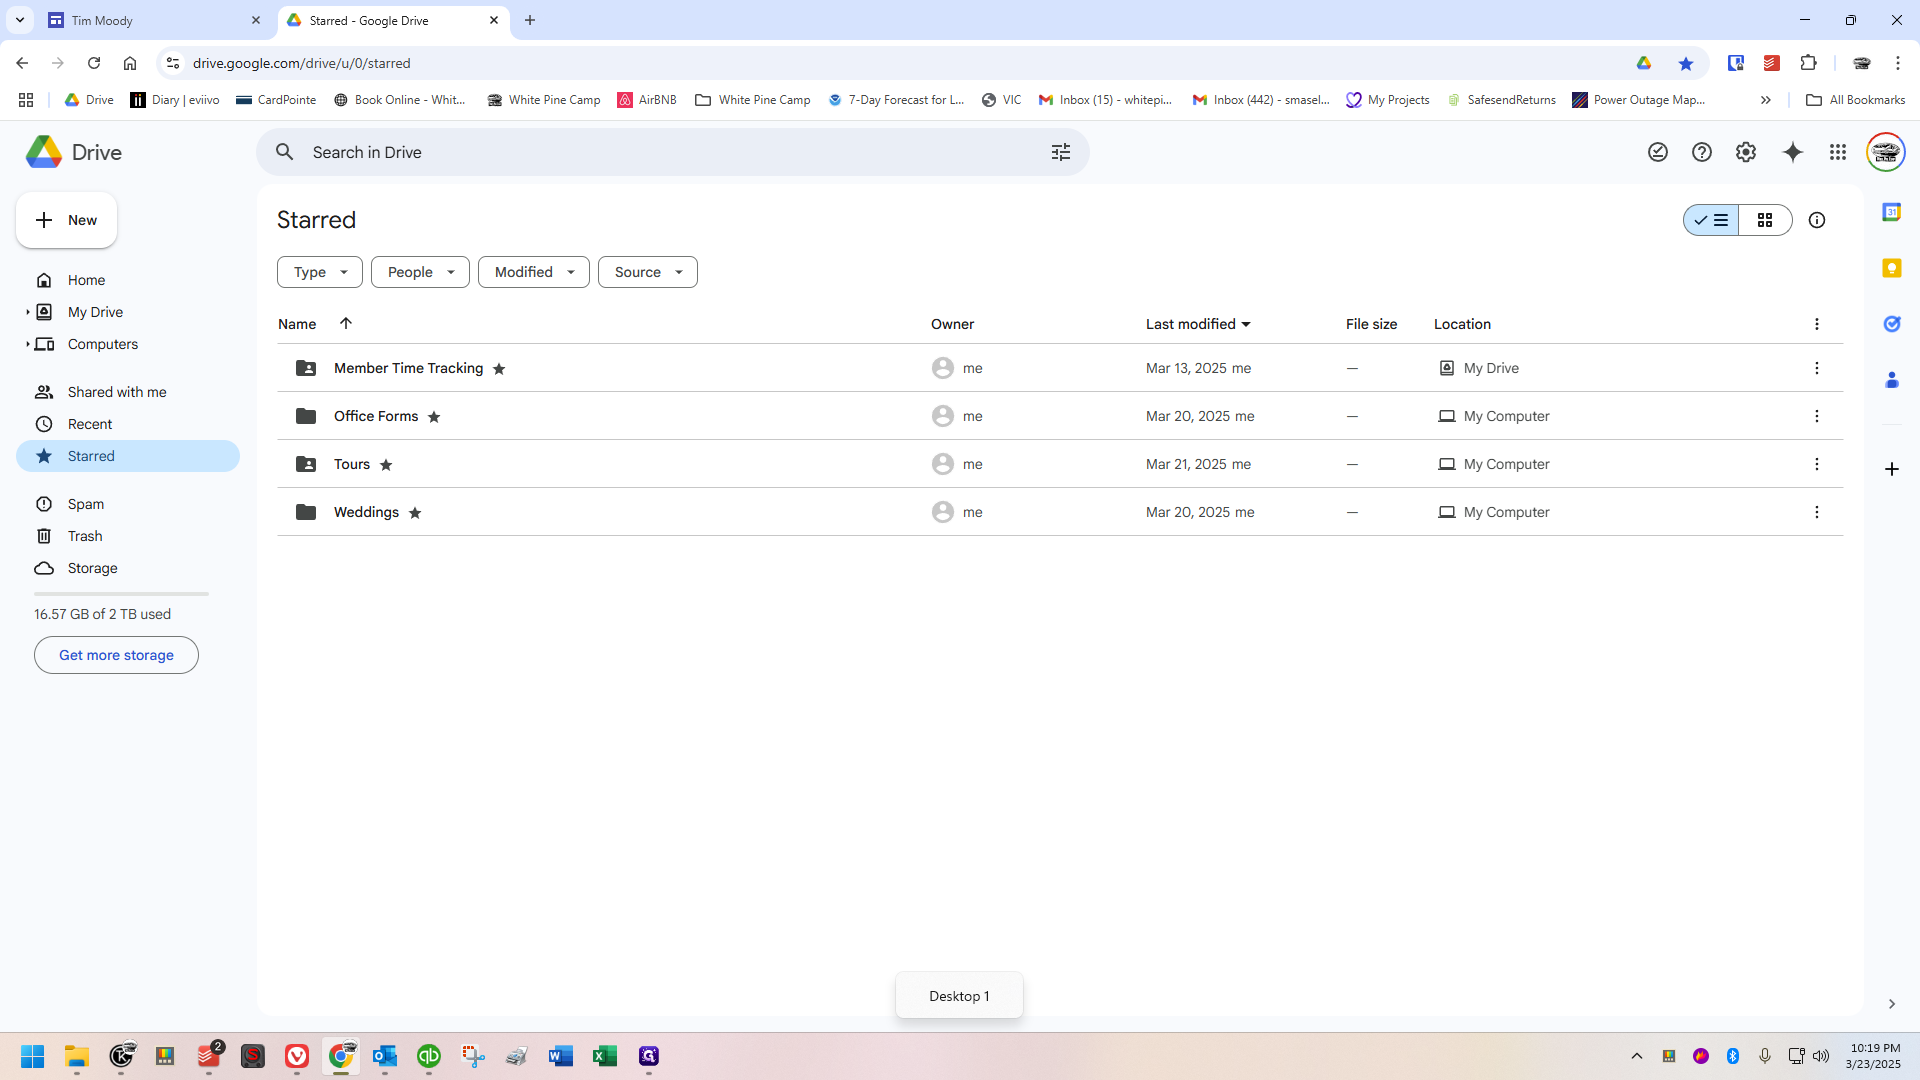Open the Gemini sparkle icon
1920x1080 pixels.
[1792, 152]
